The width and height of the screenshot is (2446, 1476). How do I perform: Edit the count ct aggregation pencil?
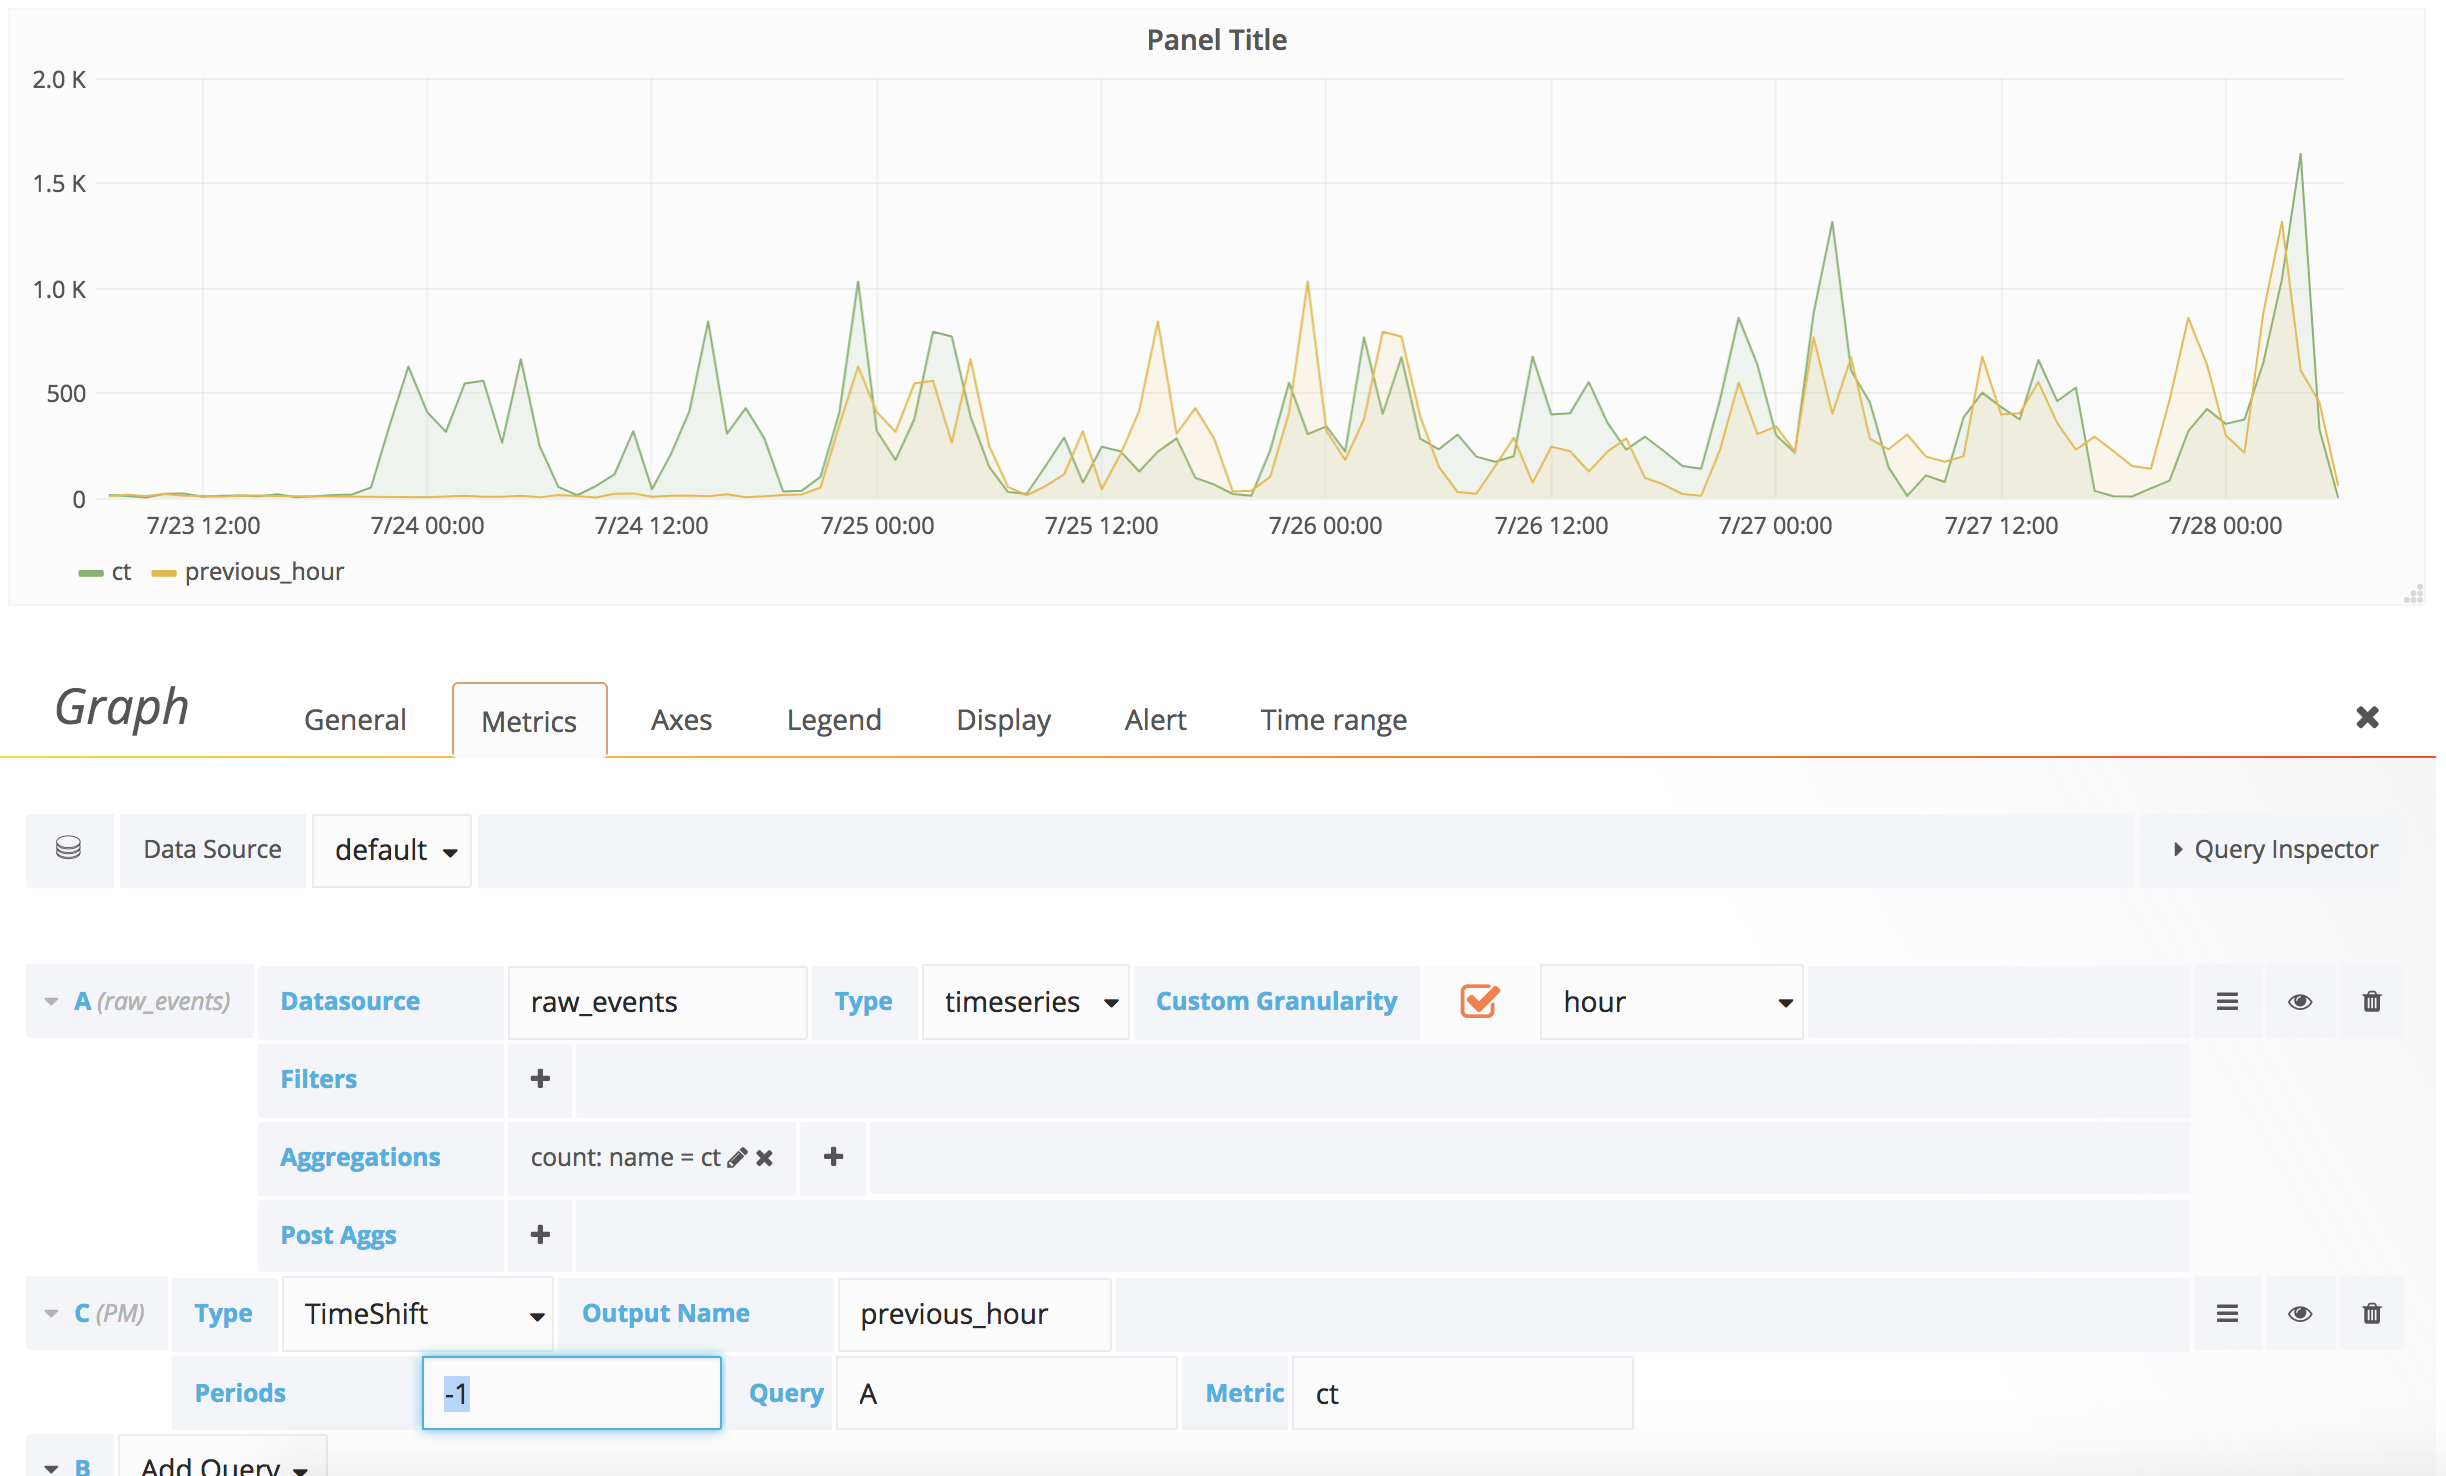(737, 1157)
